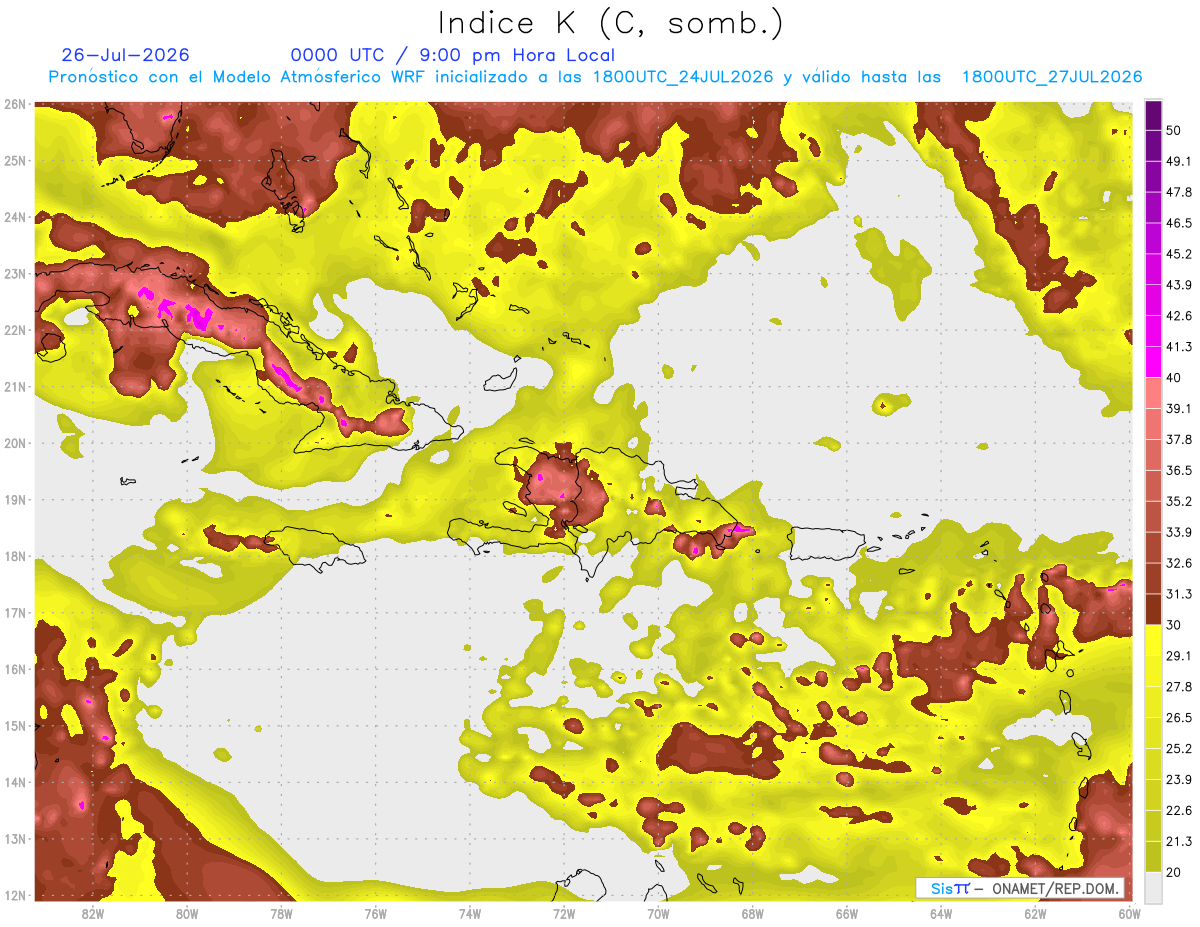Click the 'SisTT - ONAMET/REP.DOM.' credit box
This screenshot has height=927, width=1200.
click(1020, 888)
